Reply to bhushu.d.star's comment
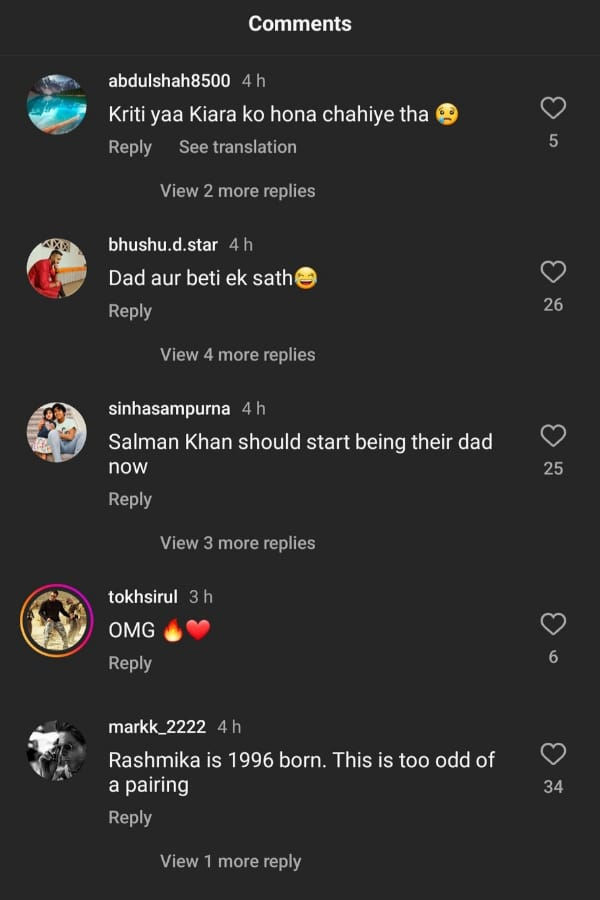Screen dimensions: 600x900 click(x=130, y=310)
